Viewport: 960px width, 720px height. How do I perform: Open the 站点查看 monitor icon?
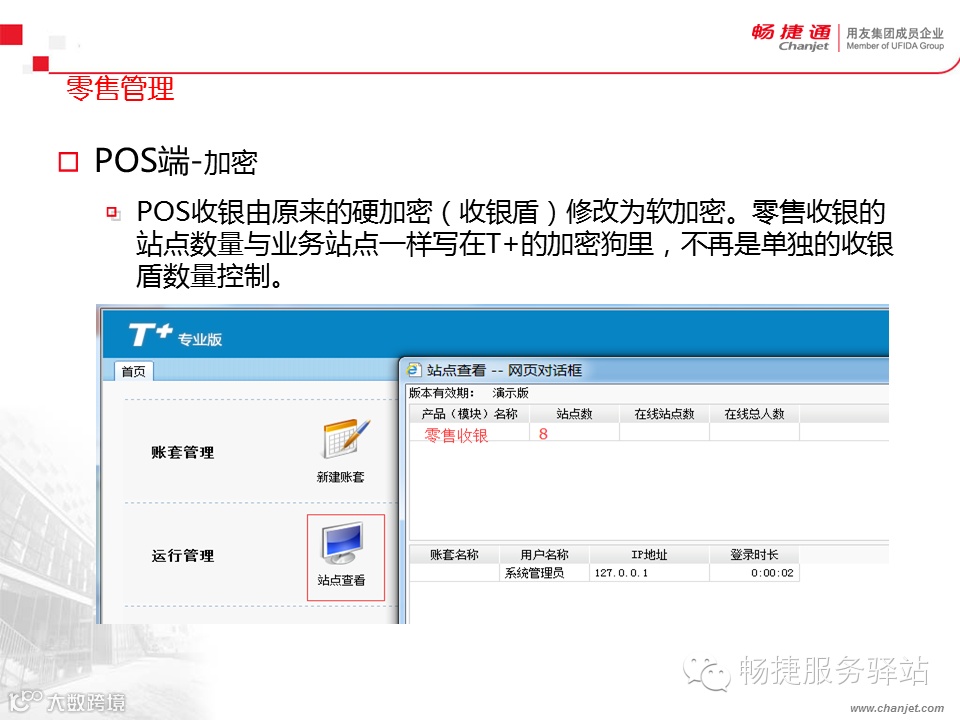tap(343, 542)
